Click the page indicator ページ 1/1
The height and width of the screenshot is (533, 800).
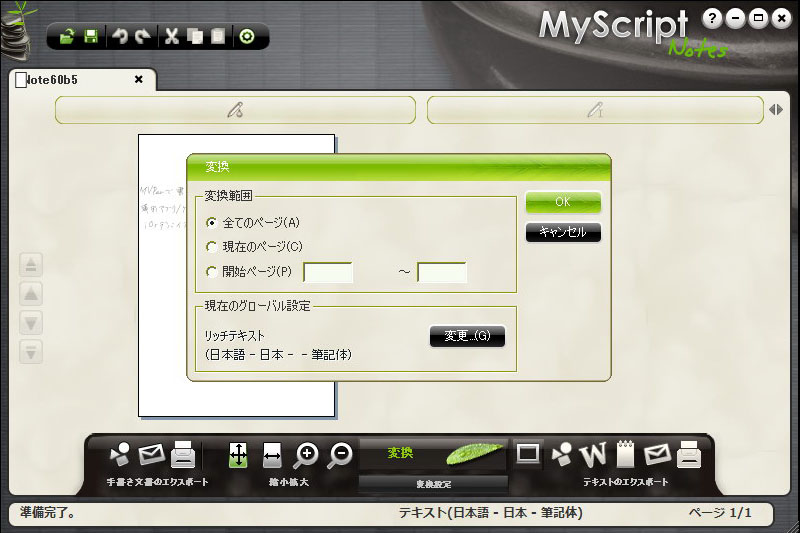click(720, 513)
